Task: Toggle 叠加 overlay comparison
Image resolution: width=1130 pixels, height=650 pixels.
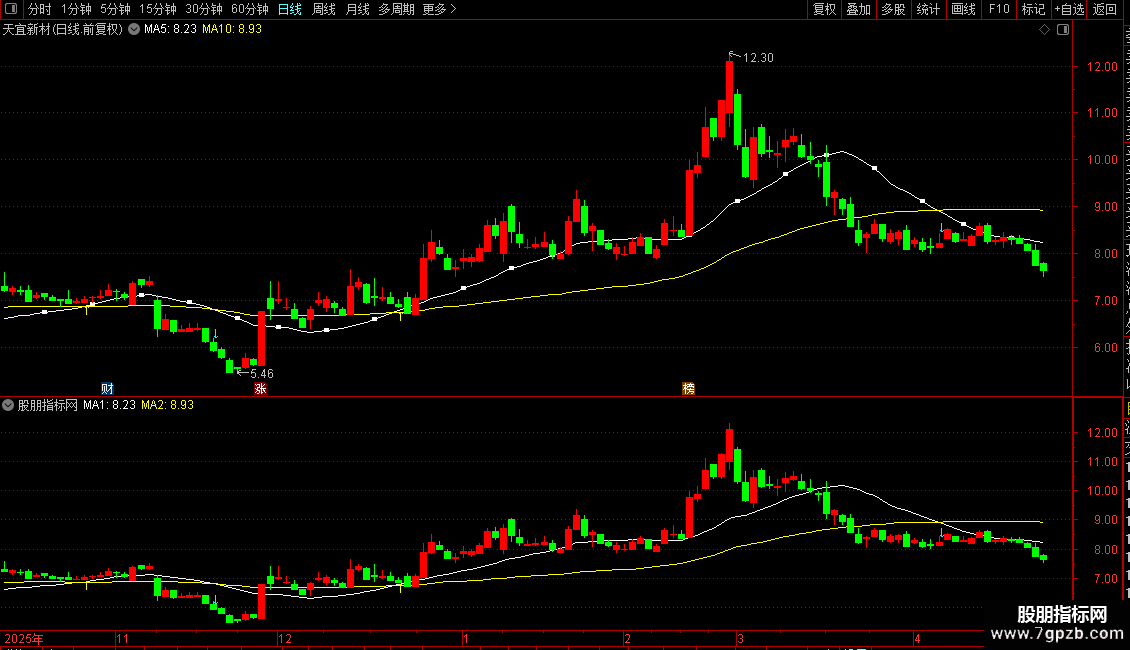Action: (858, 9)
